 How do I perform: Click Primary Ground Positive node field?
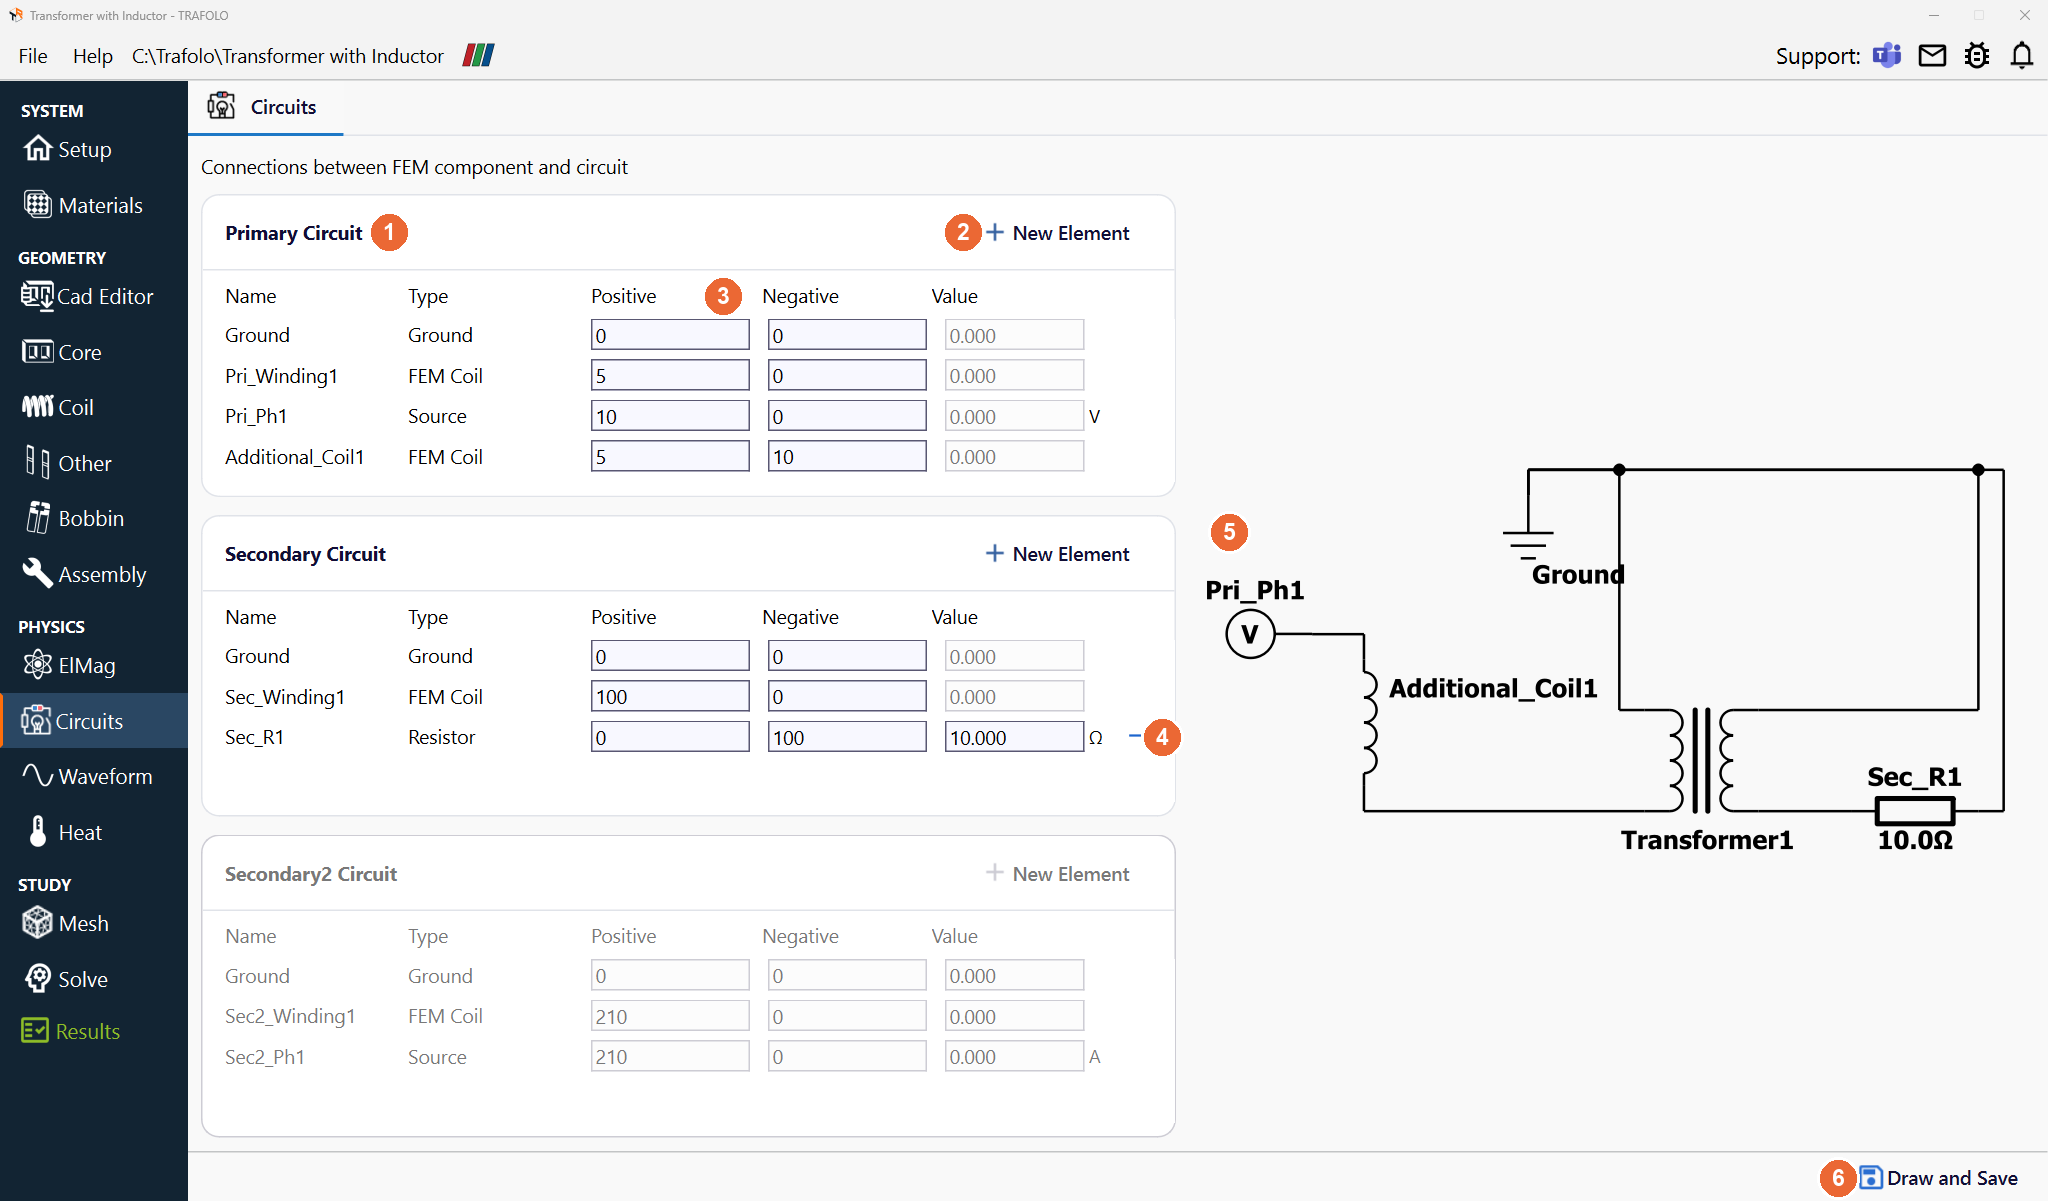click(x=670, y=335)
